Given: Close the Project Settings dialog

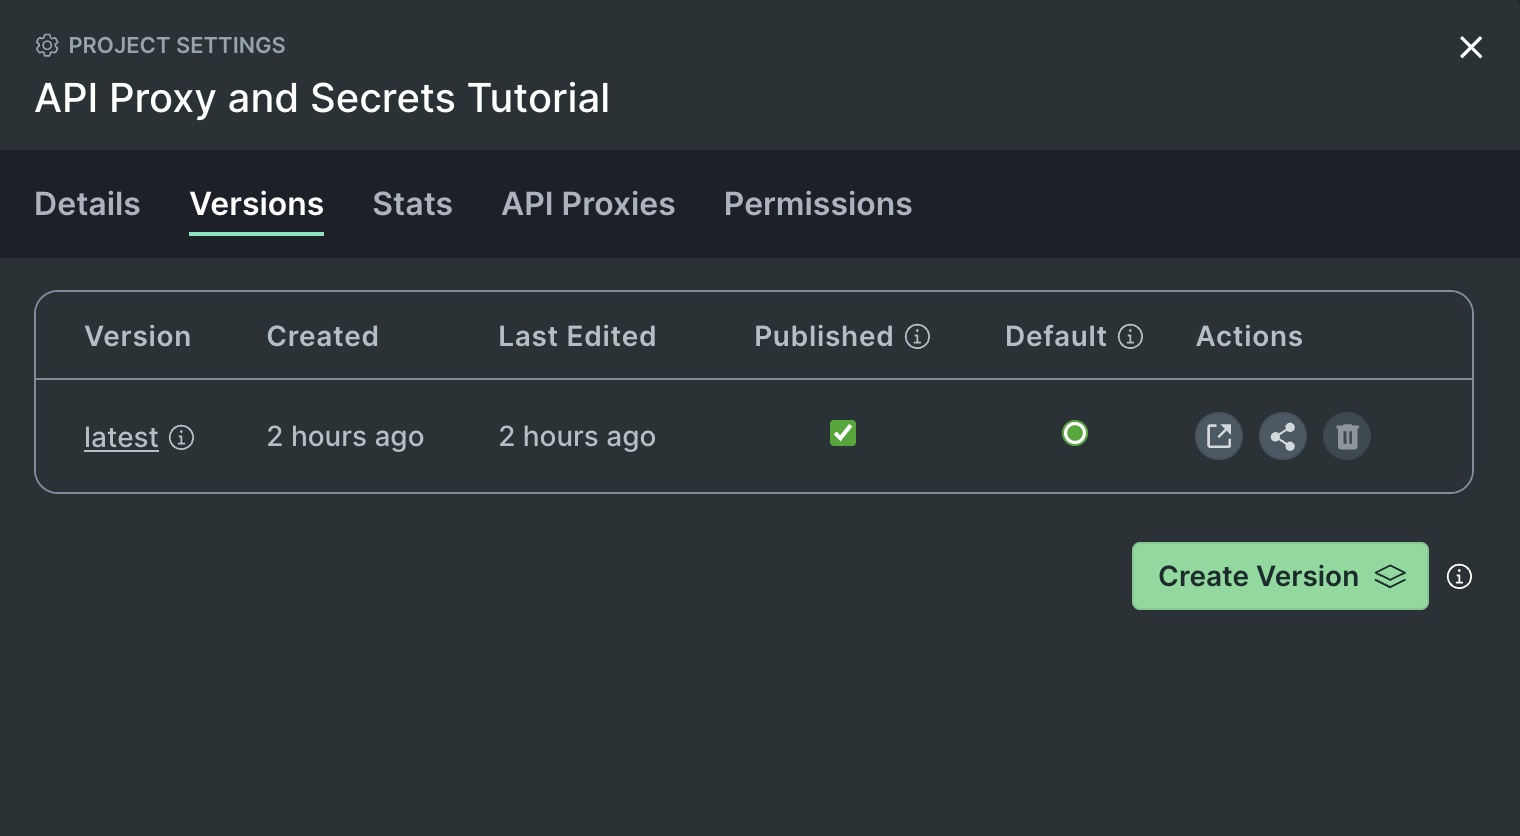Looking at the screenshot, I should [x=1470, y=47].
